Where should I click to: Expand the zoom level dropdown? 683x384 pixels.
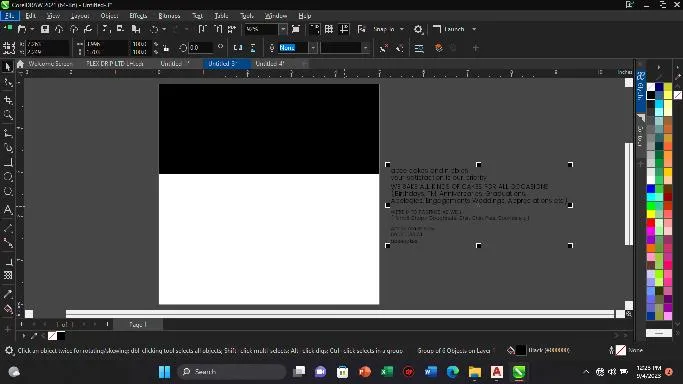coord(283,29)
